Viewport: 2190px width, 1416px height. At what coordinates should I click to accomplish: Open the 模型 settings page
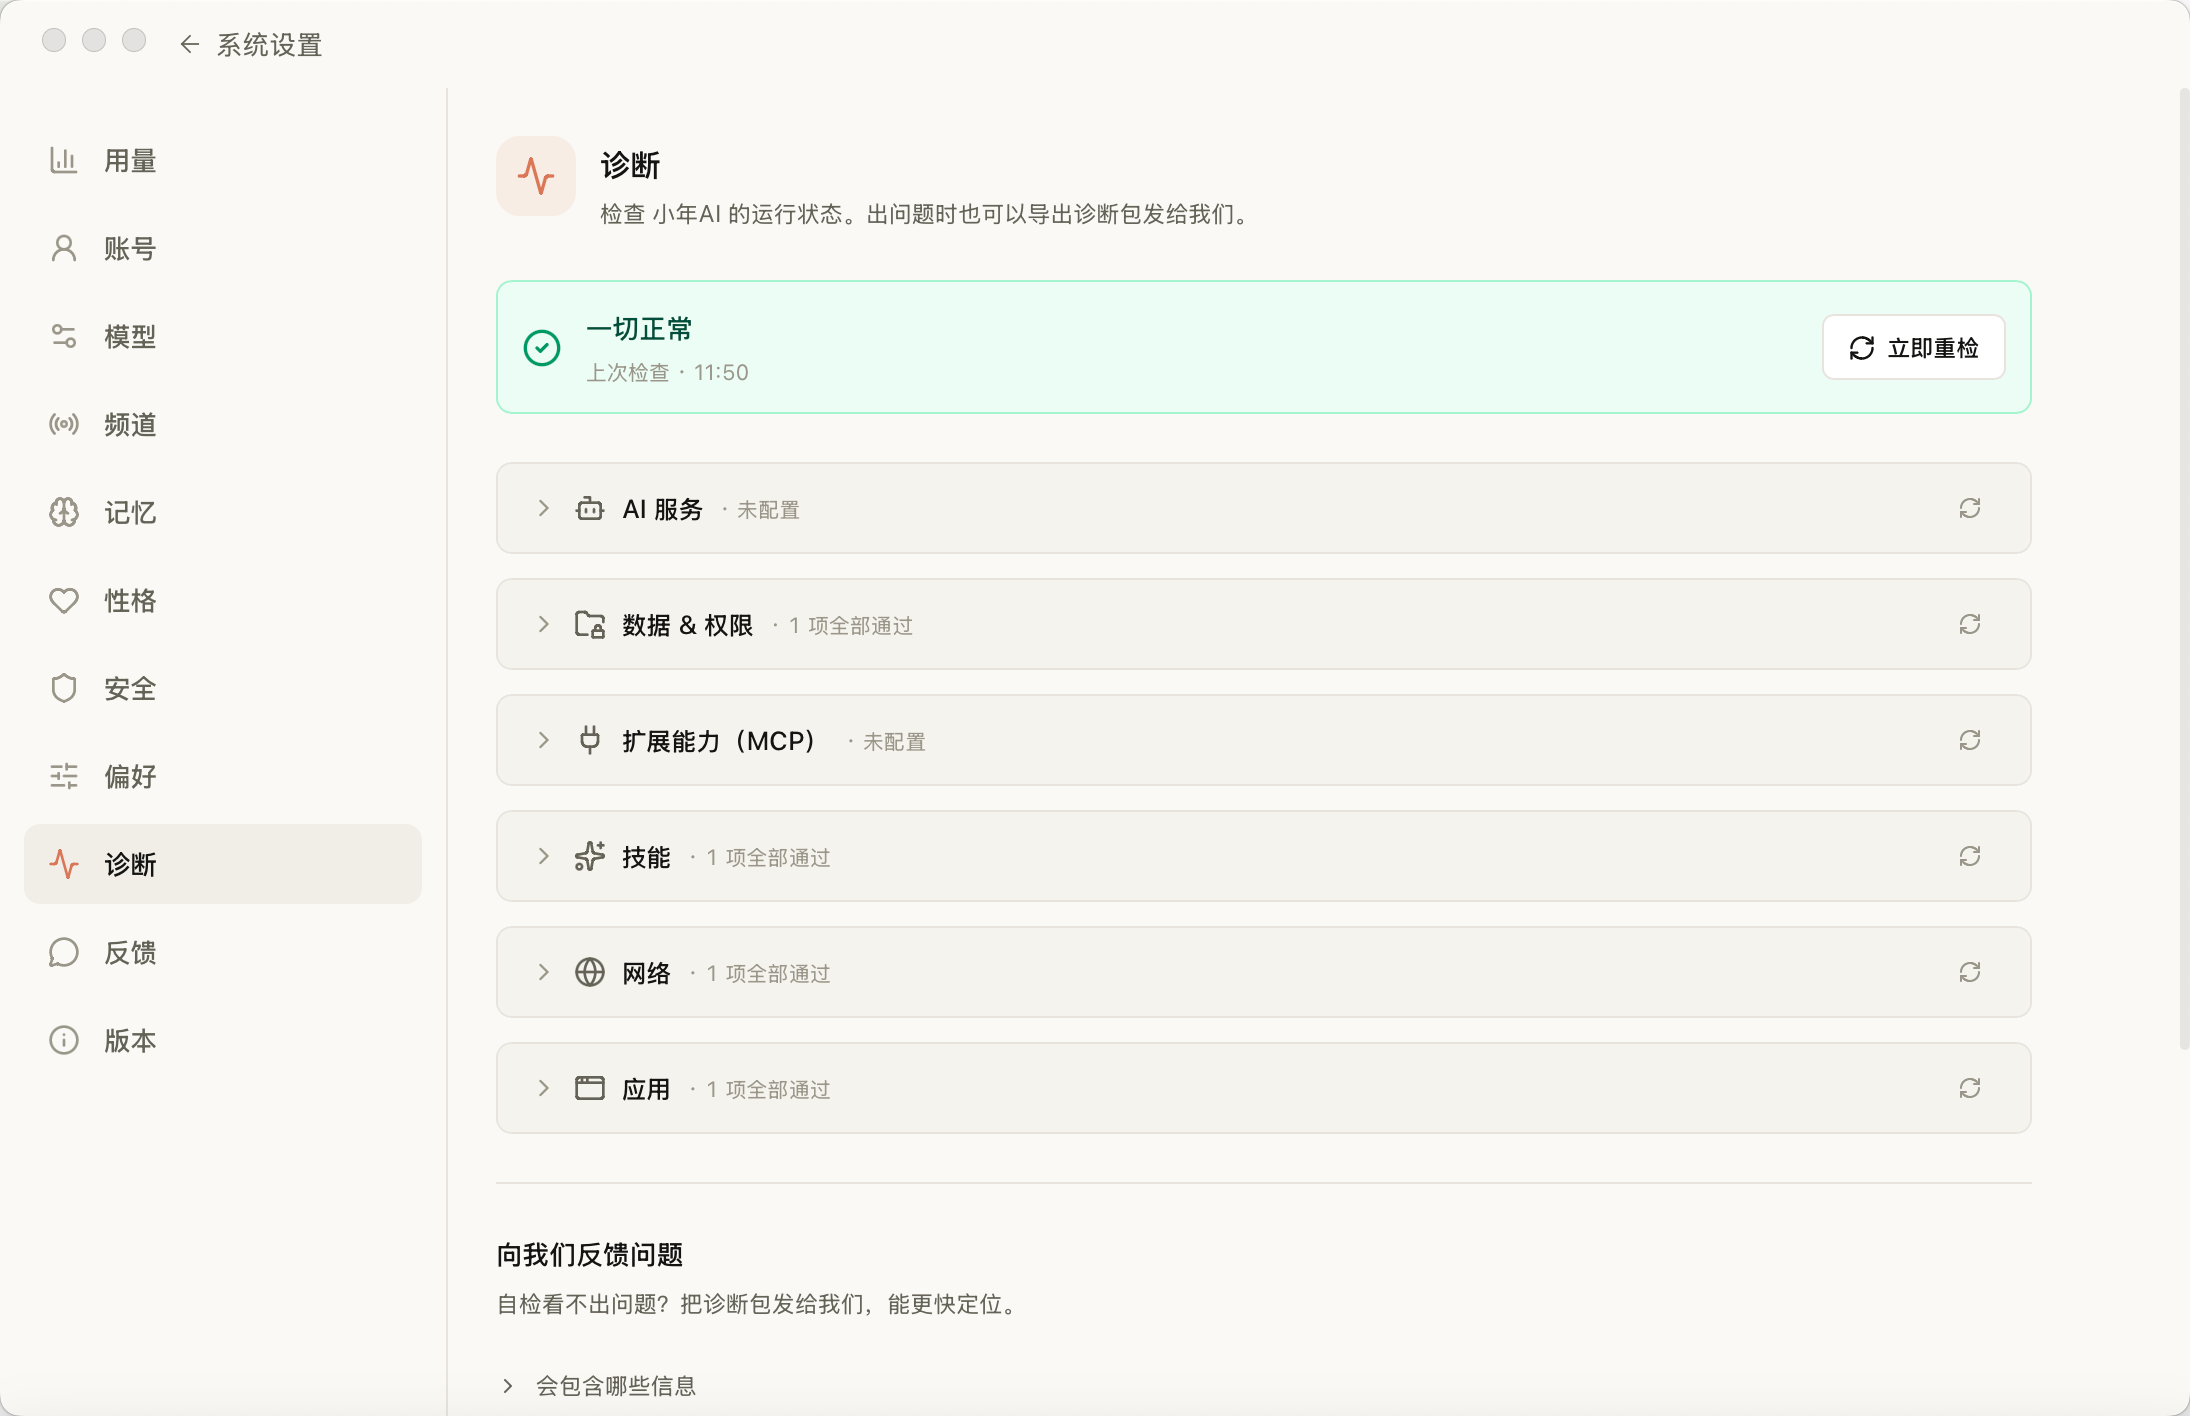[223, 336]
